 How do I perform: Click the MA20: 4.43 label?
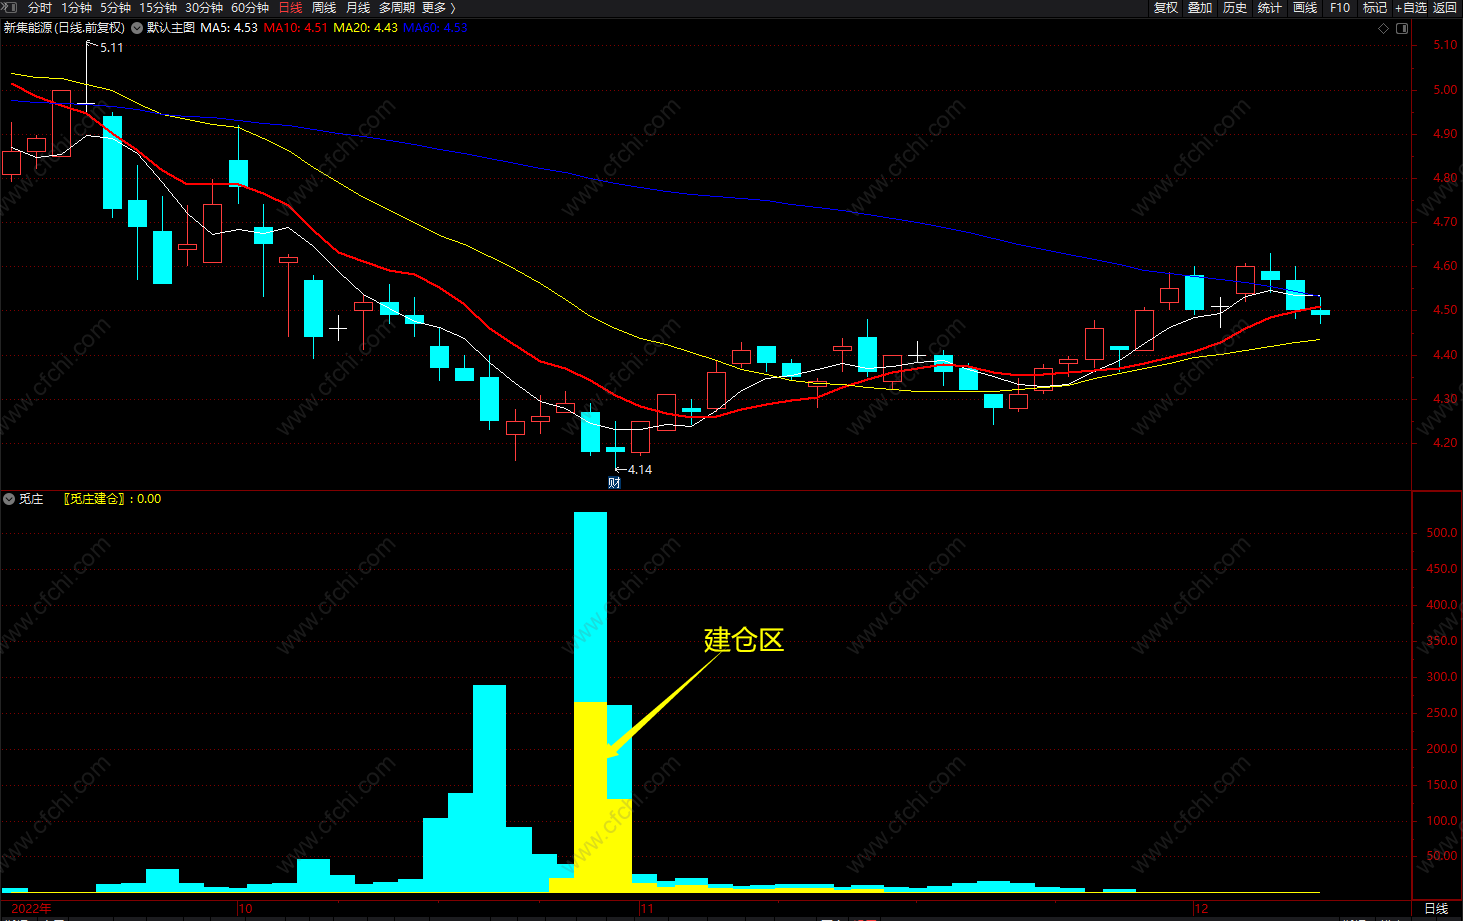click(365, 28)
